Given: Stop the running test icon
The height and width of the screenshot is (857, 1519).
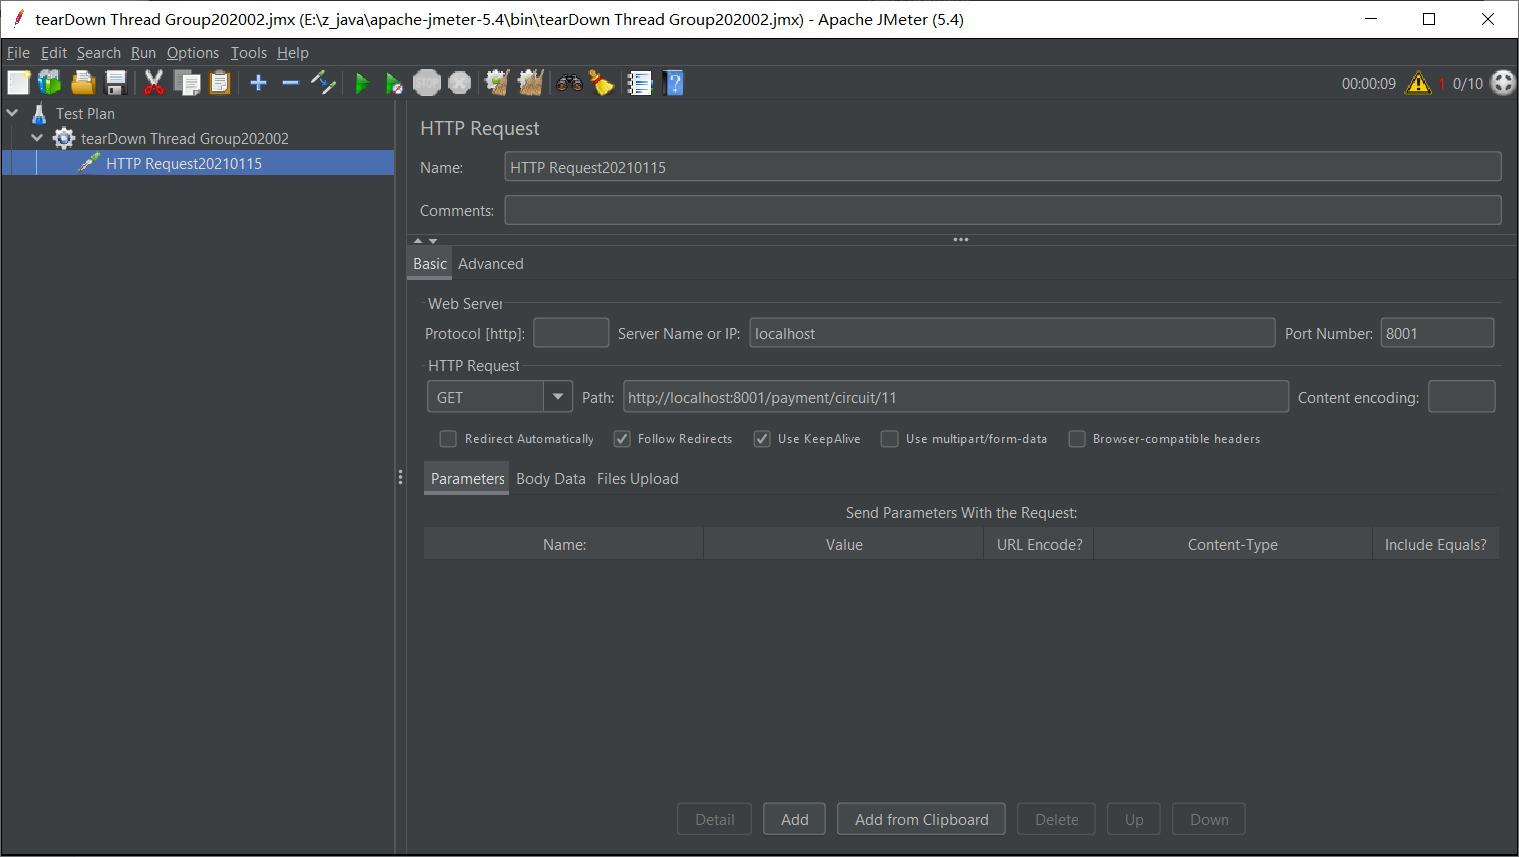Looking at the screenshot, I should [427, 83].
